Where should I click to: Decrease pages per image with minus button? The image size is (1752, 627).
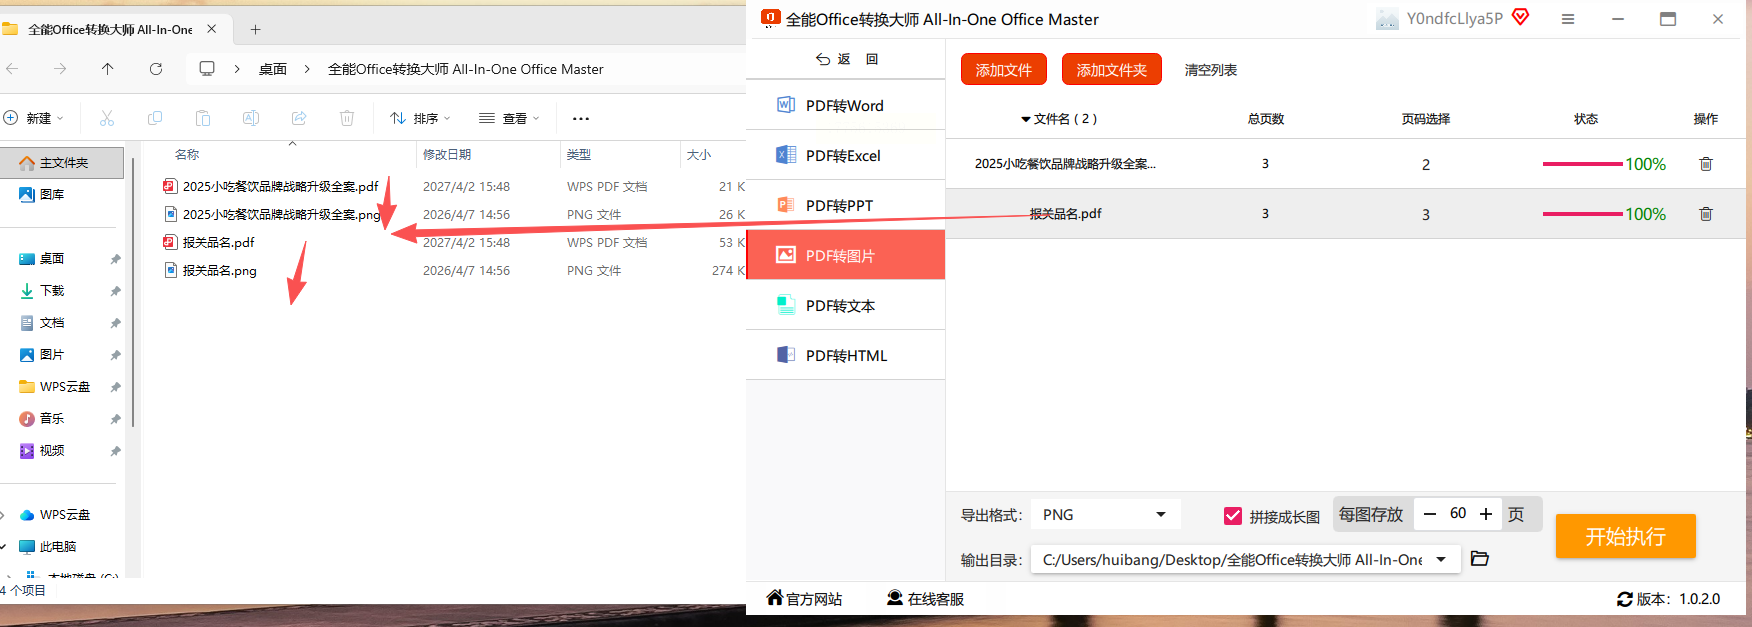(x=1429, y=514)
